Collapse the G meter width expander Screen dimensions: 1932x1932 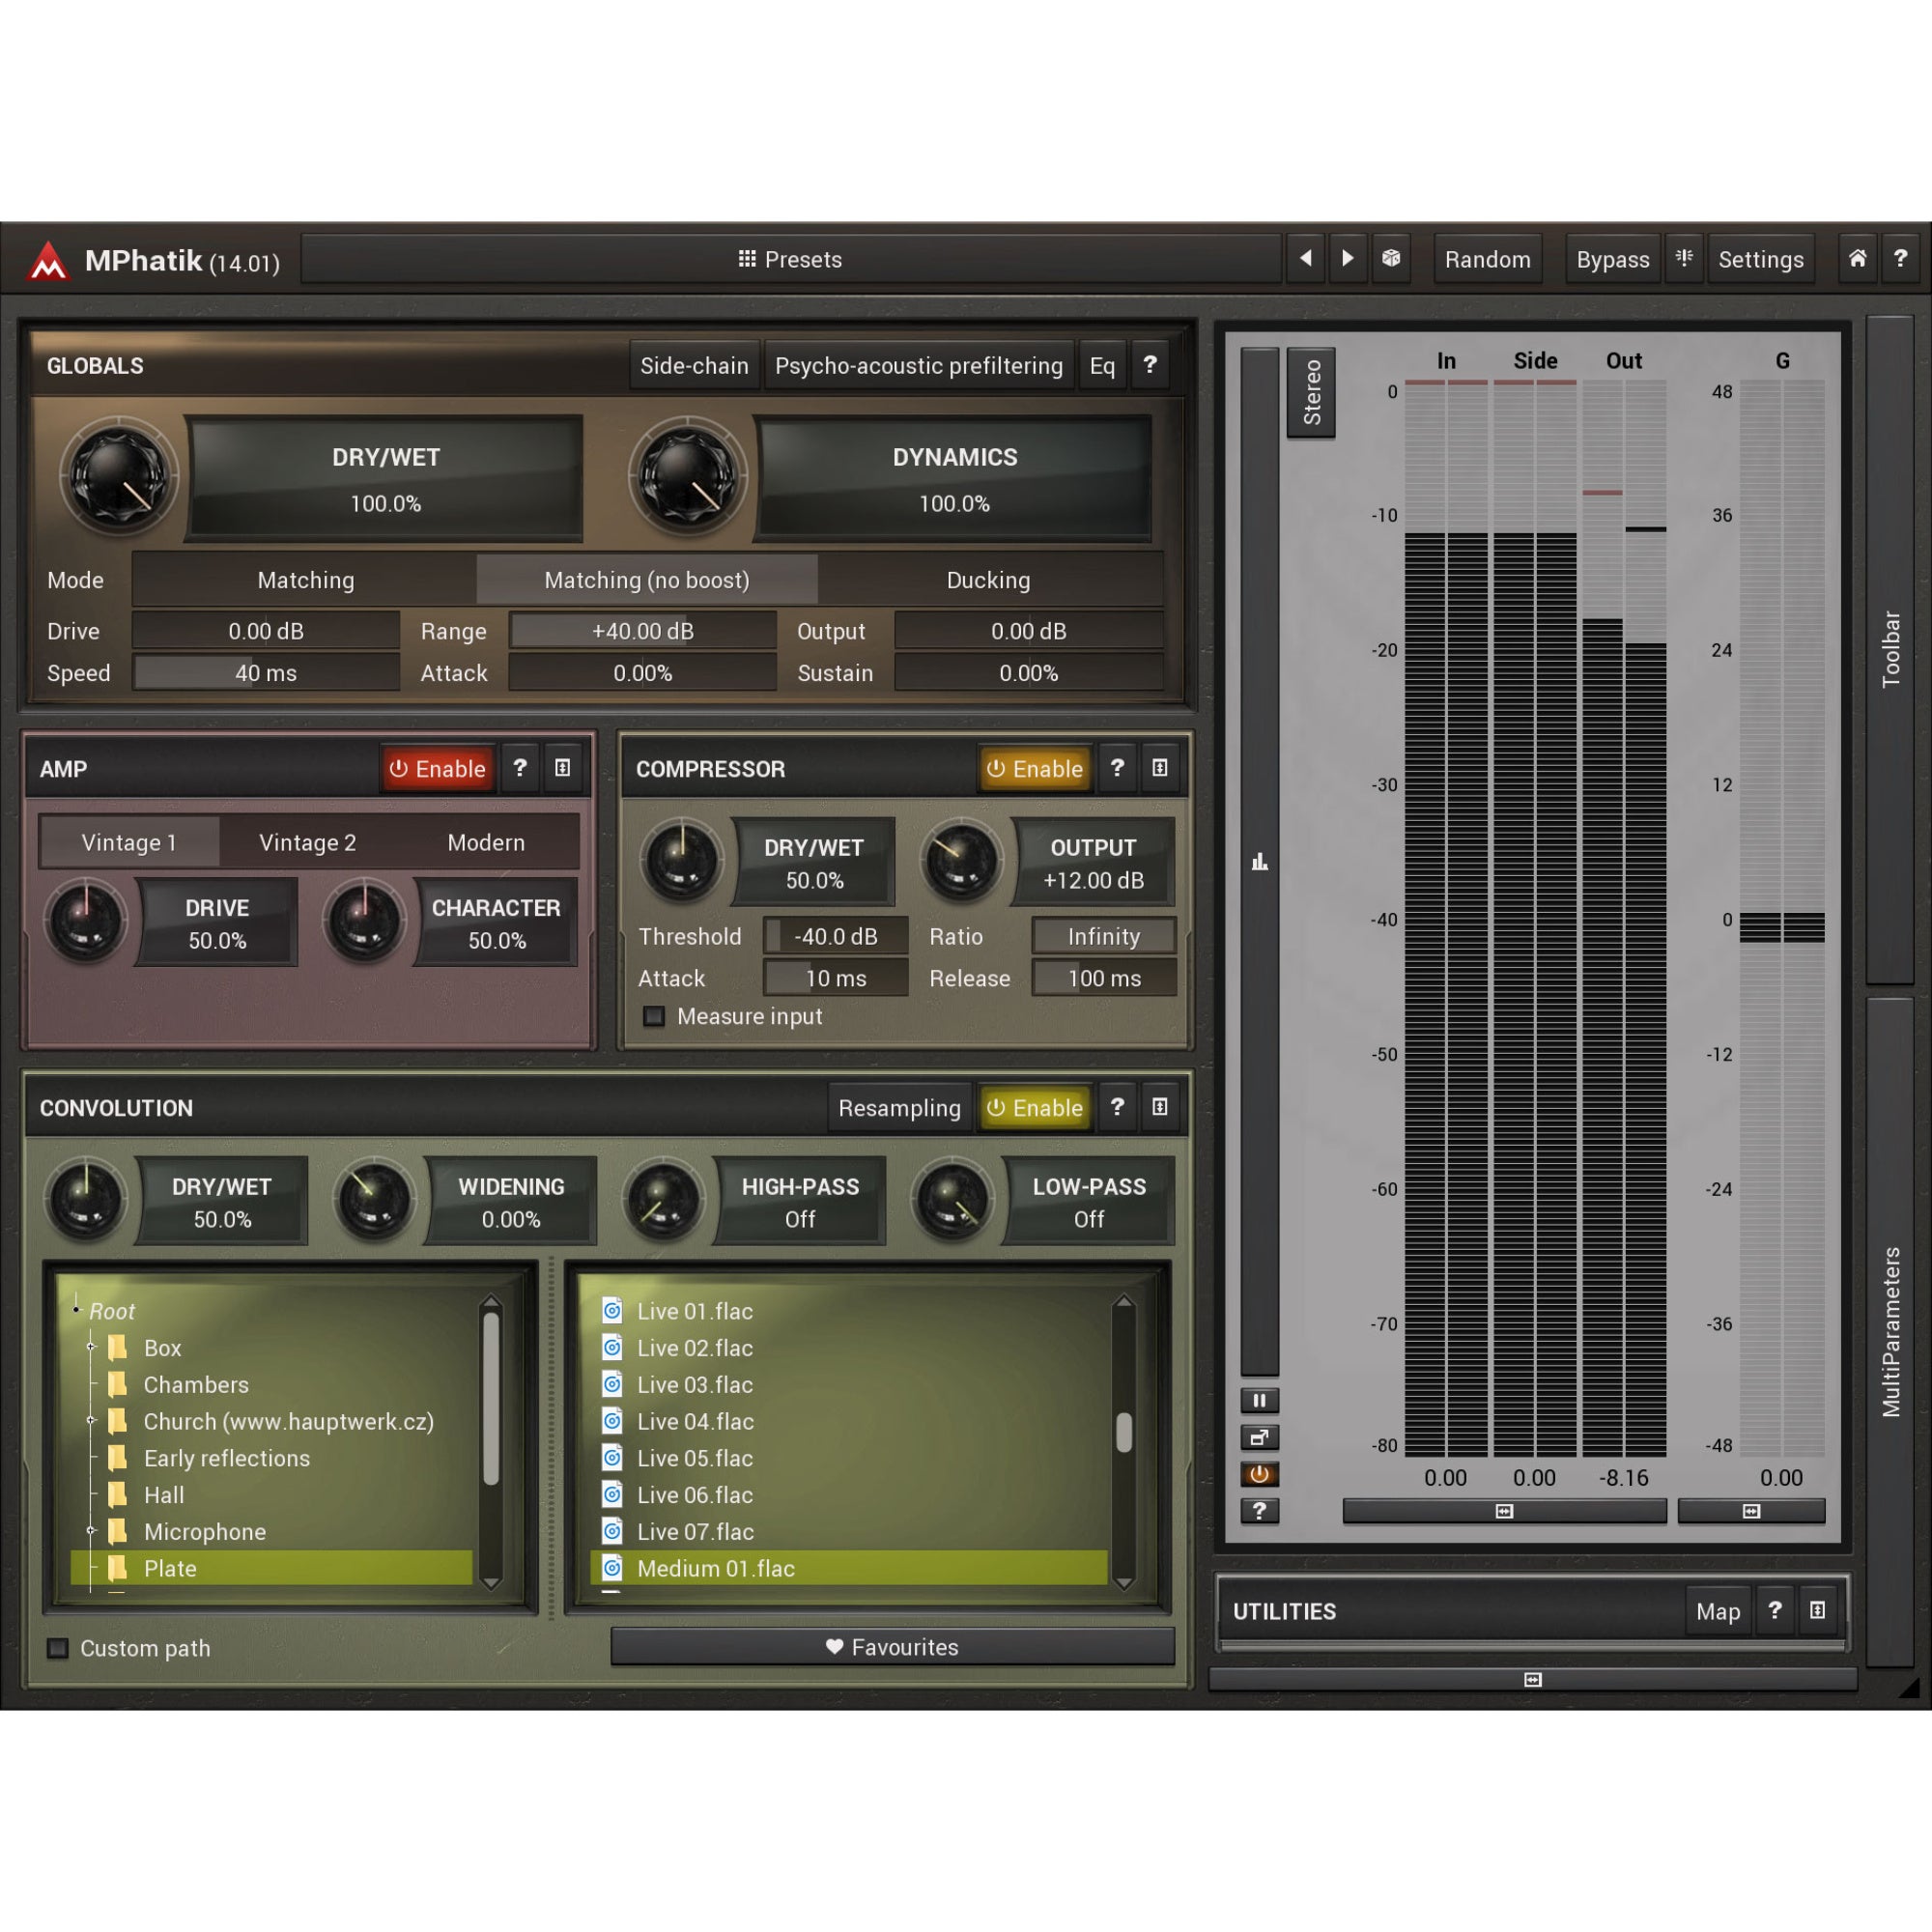click(x=1751, y=1511)
